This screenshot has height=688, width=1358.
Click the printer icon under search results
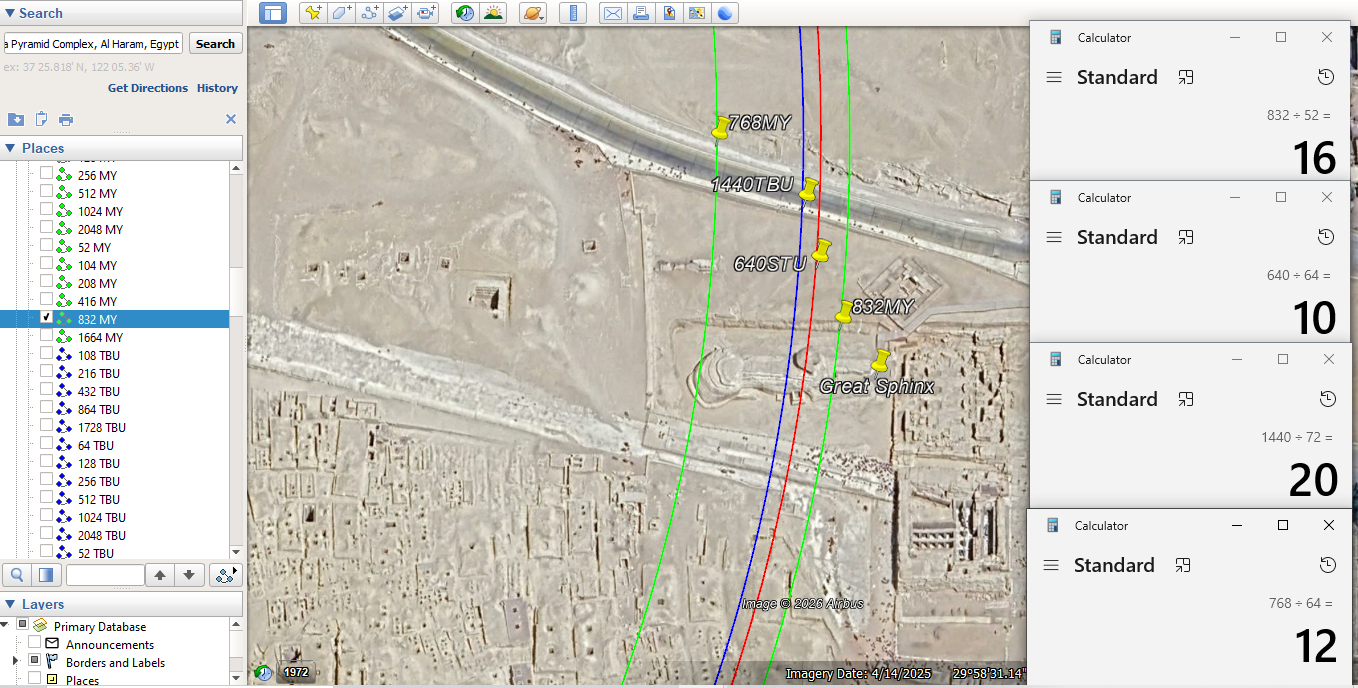coord(66,119)
